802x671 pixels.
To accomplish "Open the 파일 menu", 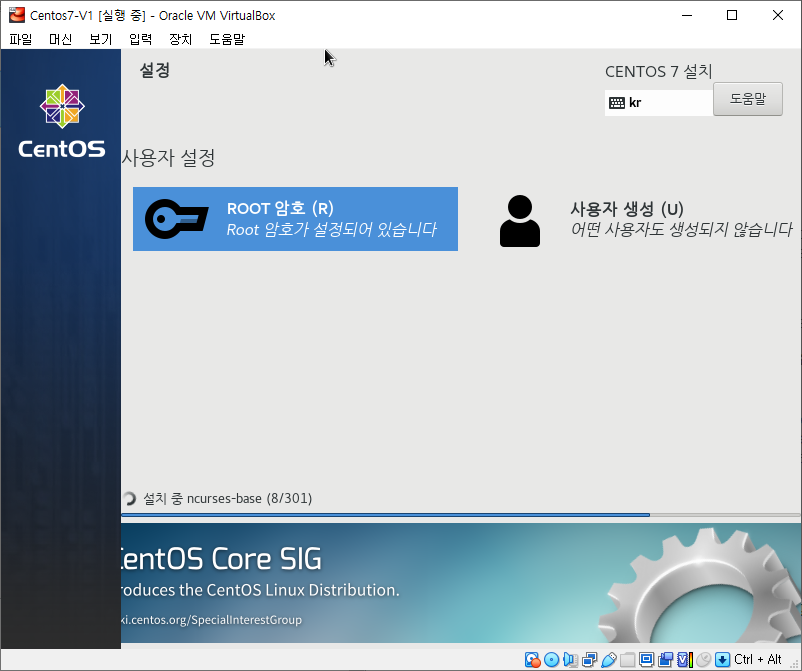I will tap(20, 39).
